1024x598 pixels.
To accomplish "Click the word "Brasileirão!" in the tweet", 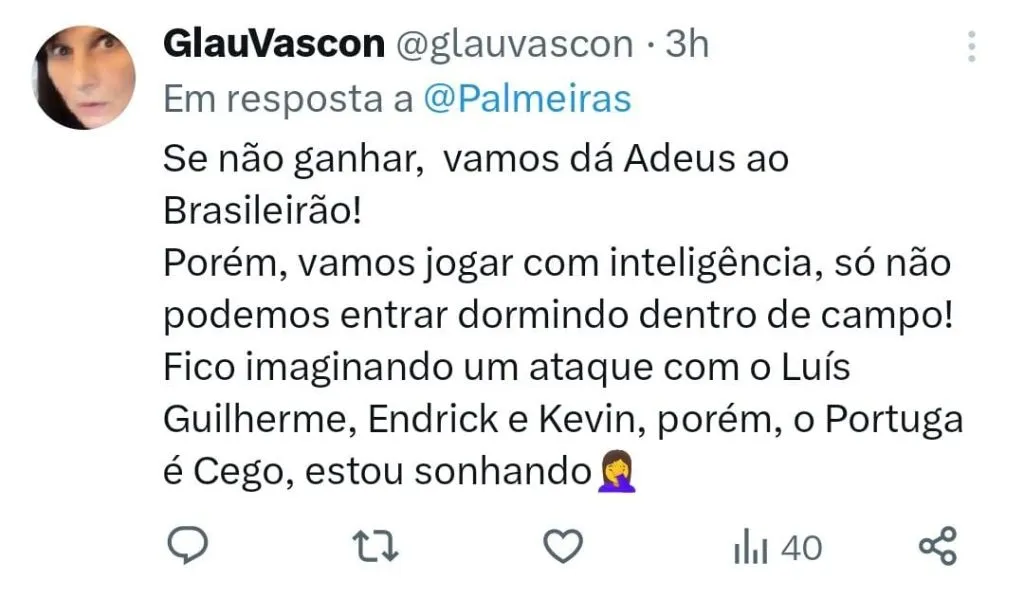I will point(263,211).
